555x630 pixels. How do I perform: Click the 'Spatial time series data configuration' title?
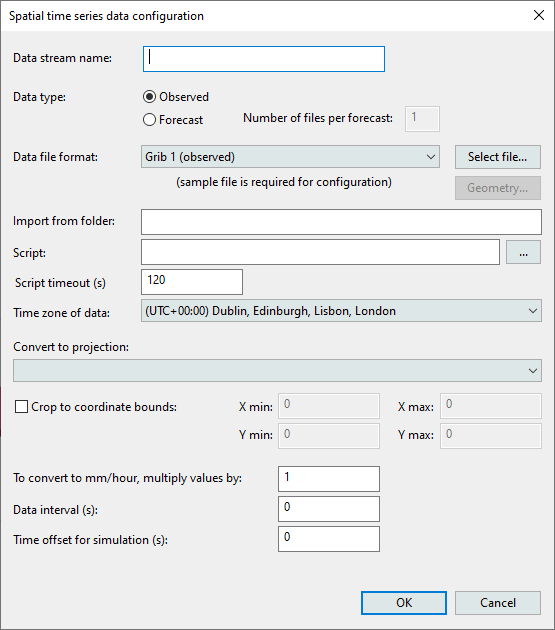tap(106, 16)
